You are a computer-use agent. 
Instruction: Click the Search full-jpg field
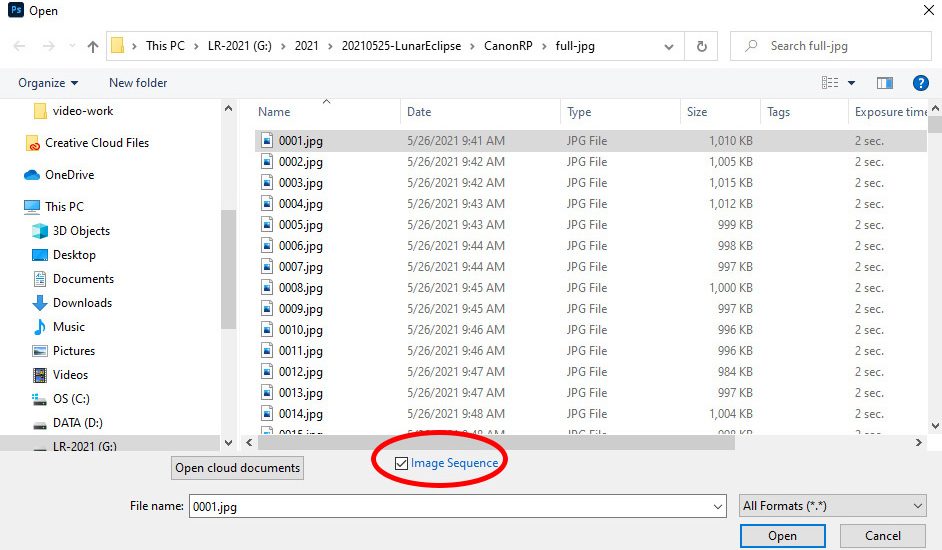(830, 46)
